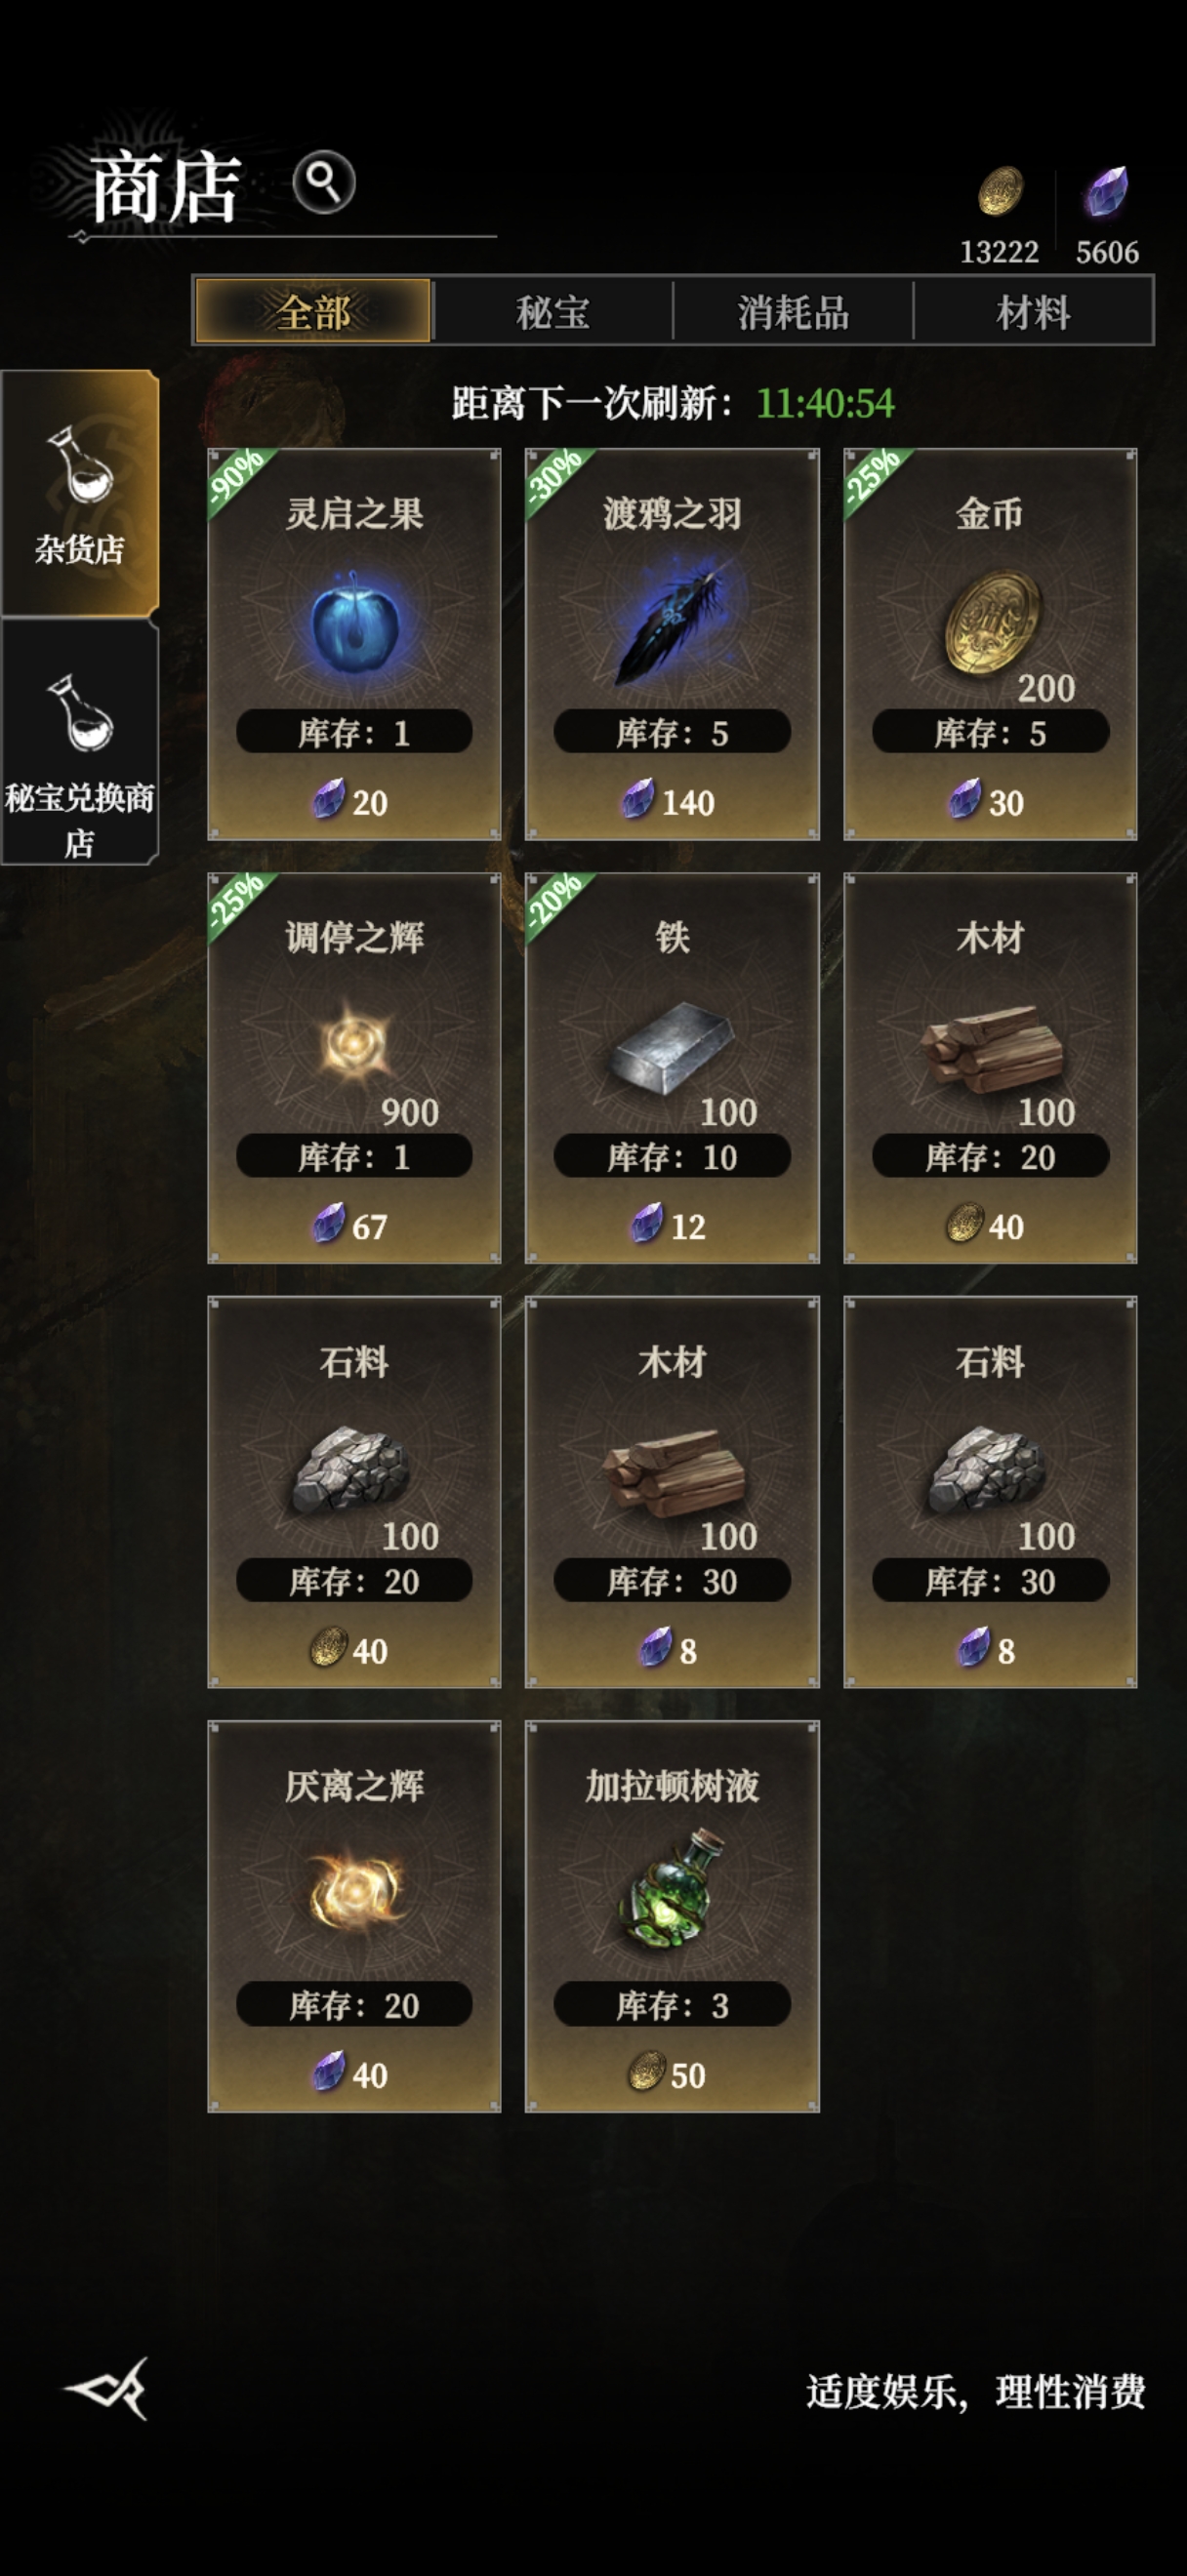The height and width of the screenshot is (2576, 1187).
Task: Open the shop search magnifier icon
Action: (323, 182)
